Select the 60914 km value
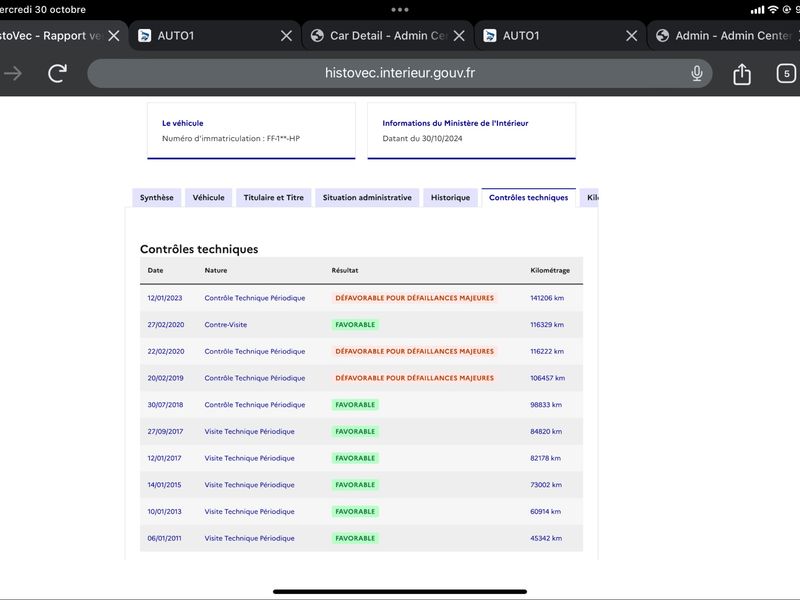The height and width of the screenshot is (600, 800). [x=545, y=511]
